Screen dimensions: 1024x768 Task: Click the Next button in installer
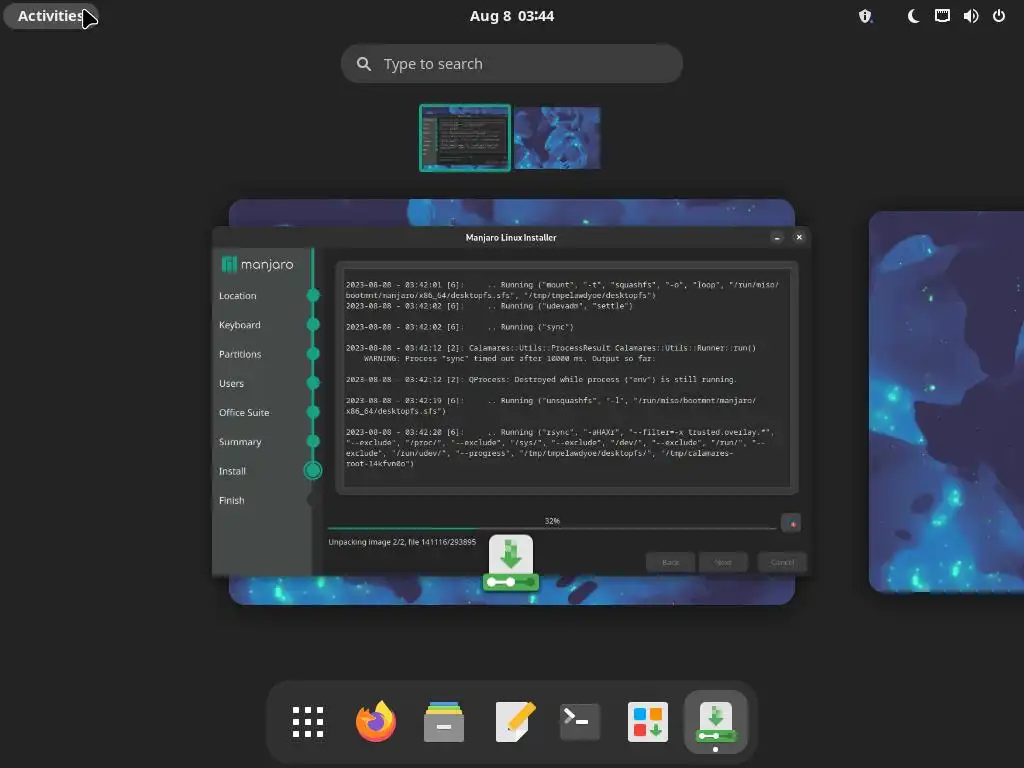722,562
